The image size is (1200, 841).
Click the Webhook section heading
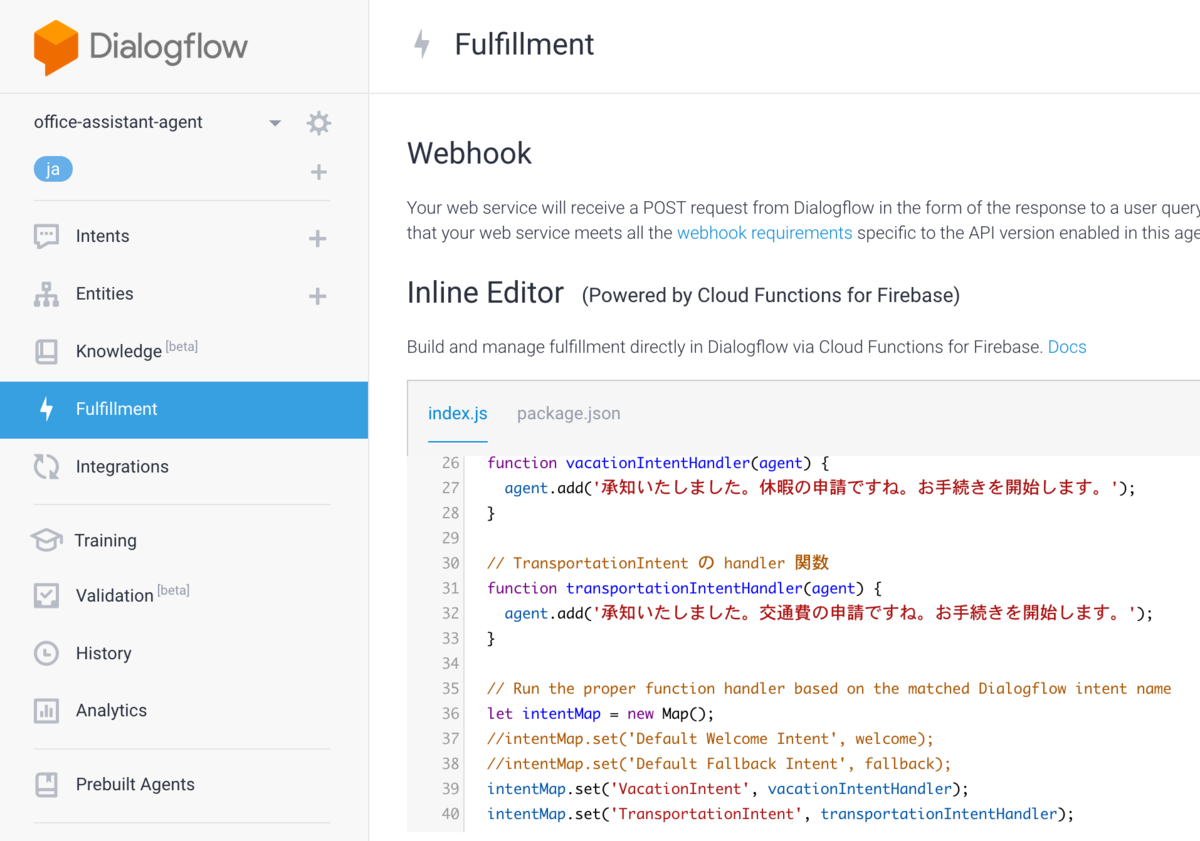point(469,153)
